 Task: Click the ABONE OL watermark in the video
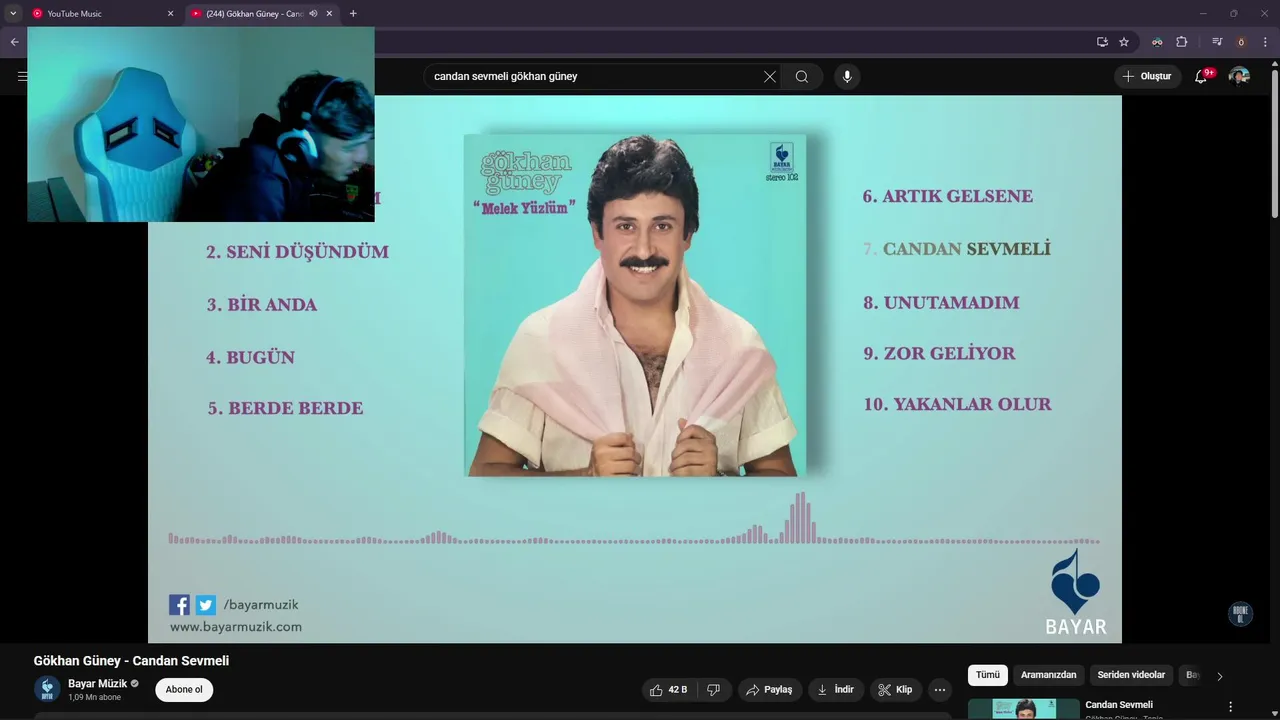point(1240,614)
